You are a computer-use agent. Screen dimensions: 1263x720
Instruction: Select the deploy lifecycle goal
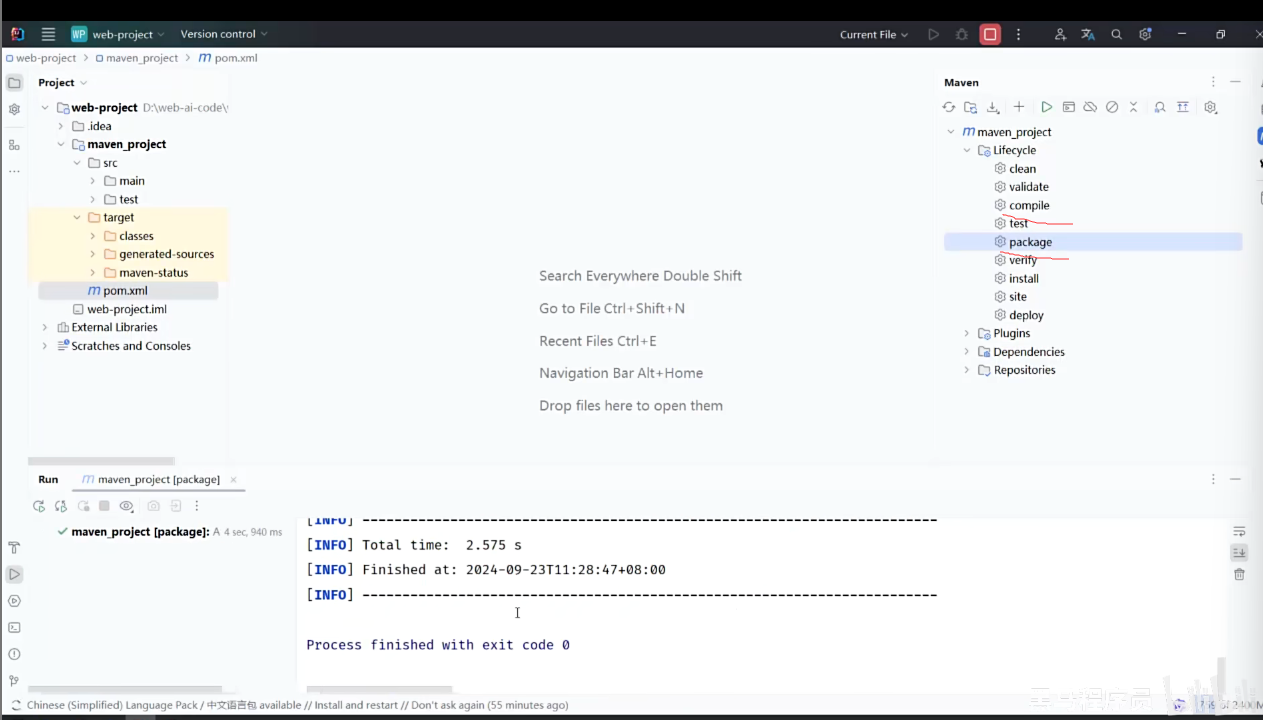pyautogui.click(x=1019, y=315)
